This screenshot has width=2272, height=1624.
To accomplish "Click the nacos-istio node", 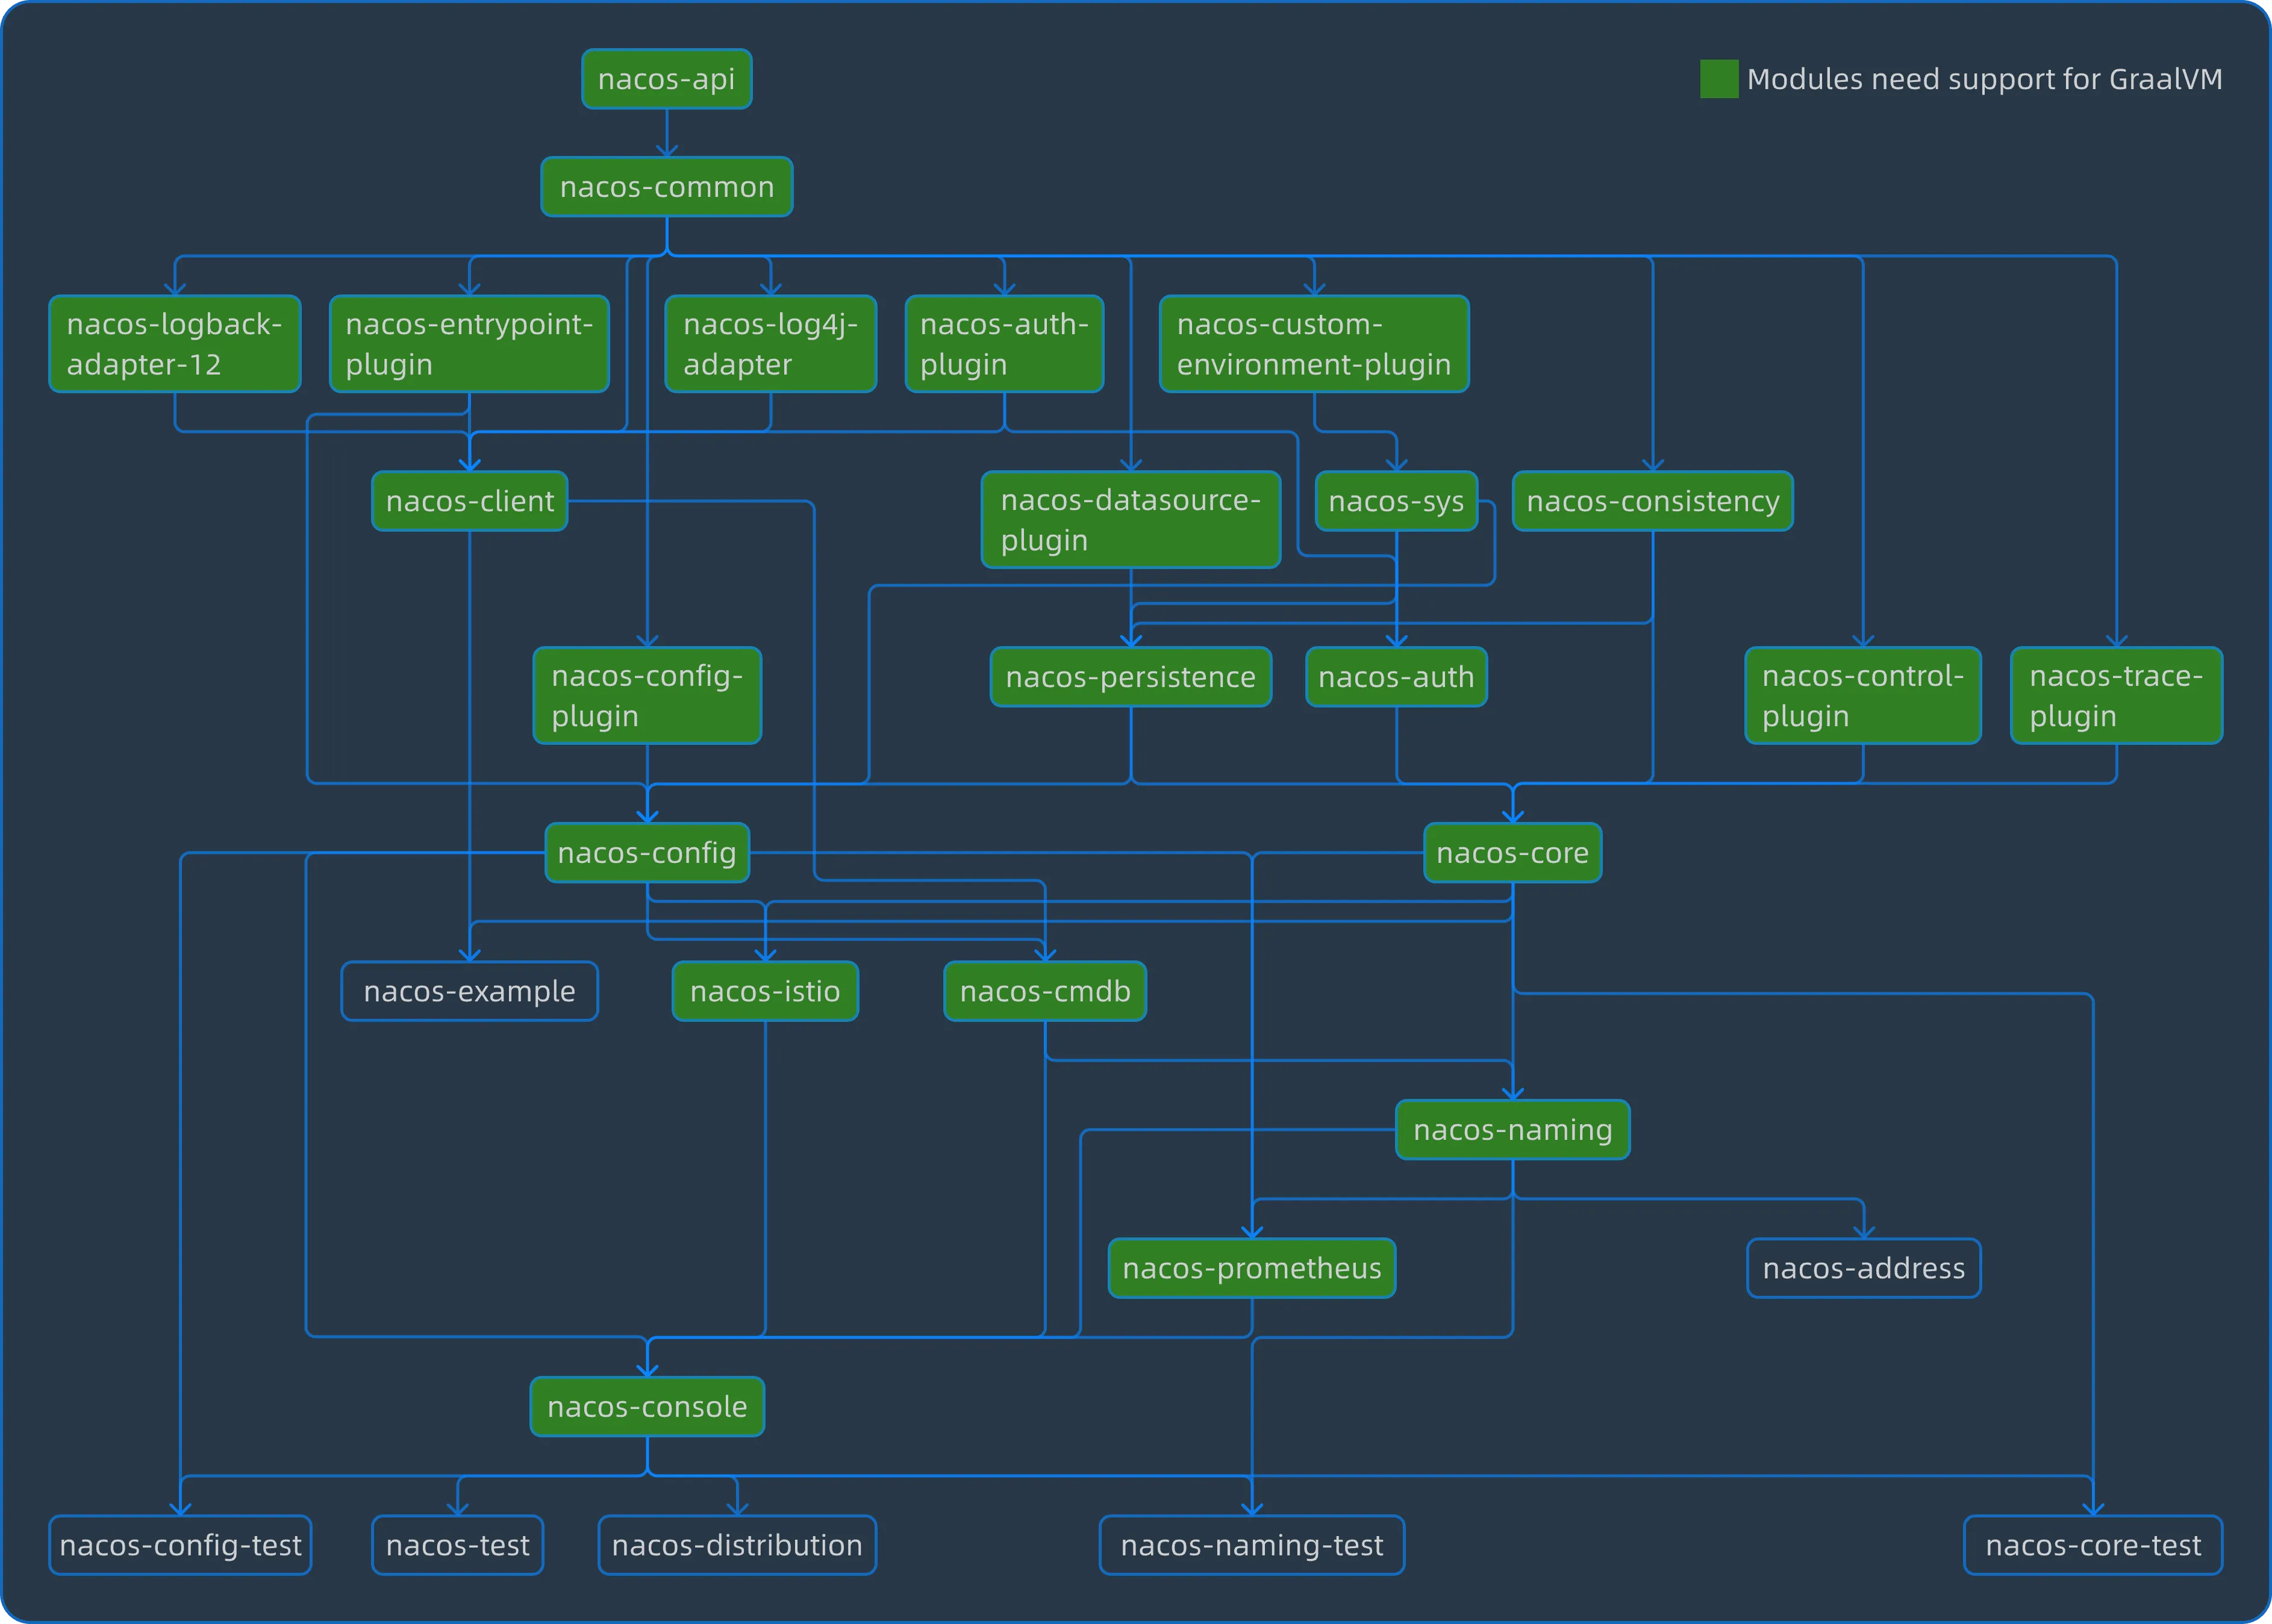I will pyautogui.click(x=765, y=991).
